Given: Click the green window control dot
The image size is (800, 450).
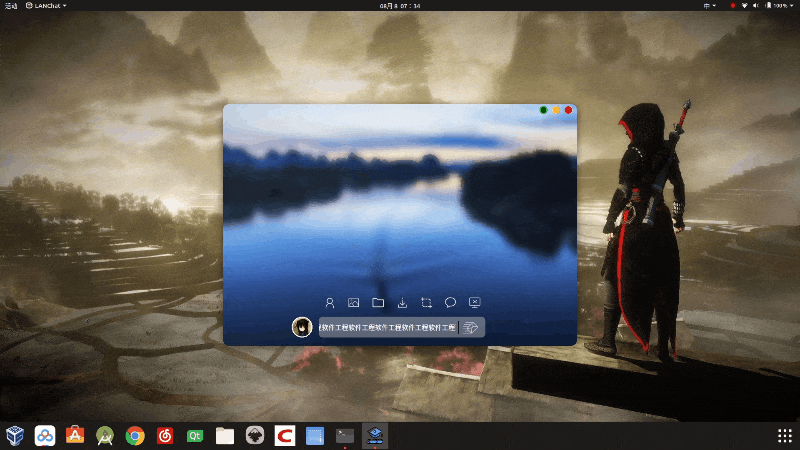Looking at the screenshot, I should (543, 110).
